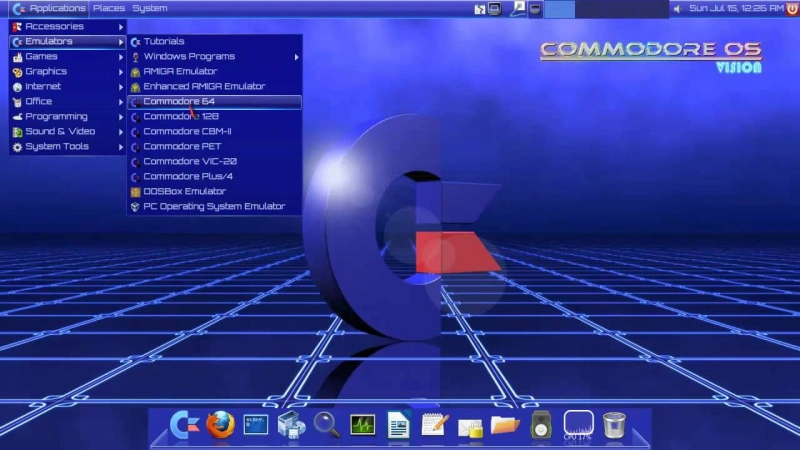Launch Commodore VIC-20 emulator
This screenshot has width=800, height=450.
click(x=214, y=161)
